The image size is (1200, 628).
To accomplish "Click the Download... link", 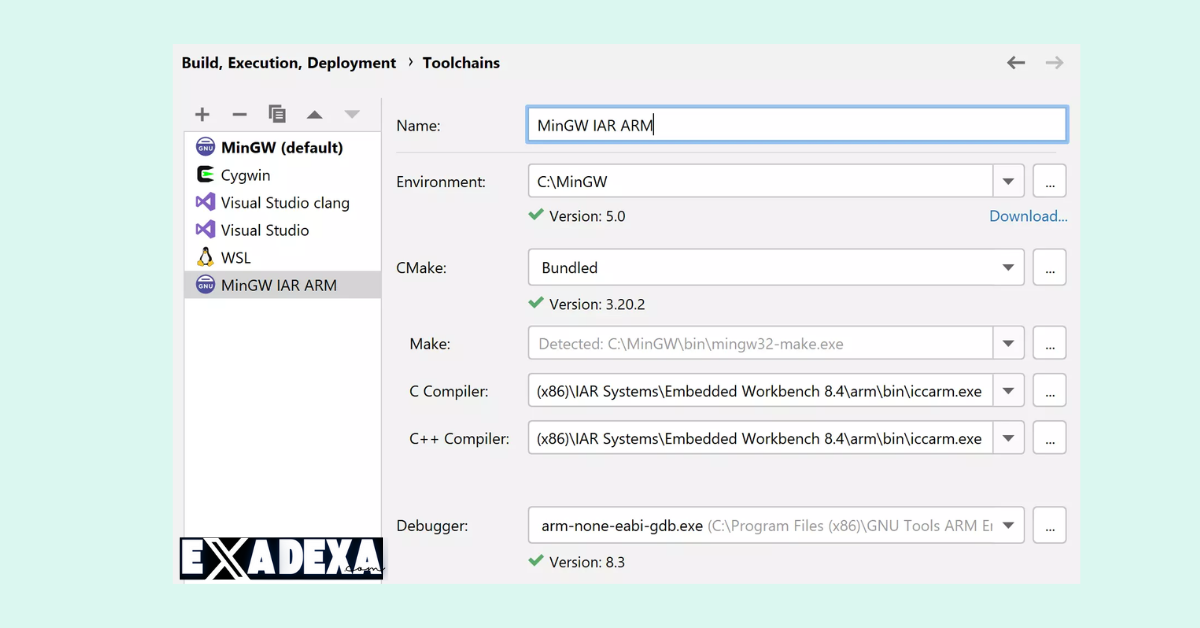I will pos(1028,216).
